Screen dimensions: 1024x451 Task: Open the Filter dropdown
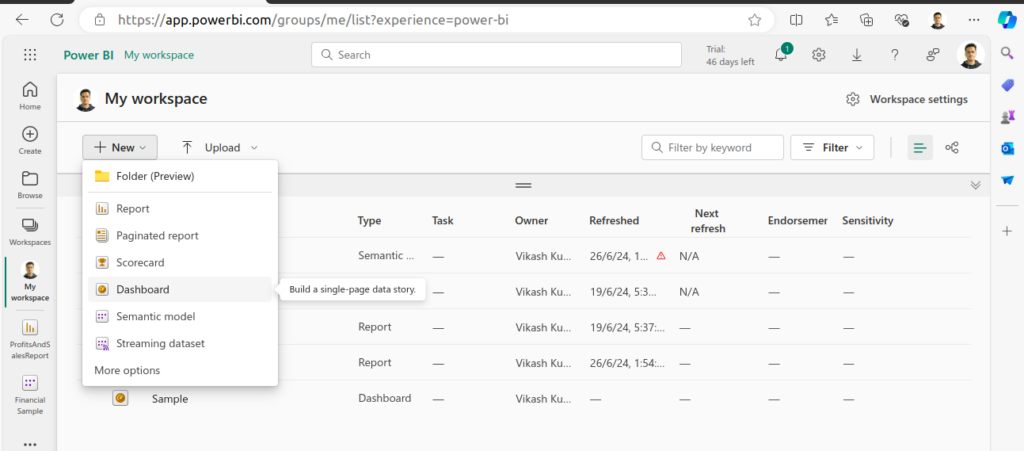tap(832, 148)
